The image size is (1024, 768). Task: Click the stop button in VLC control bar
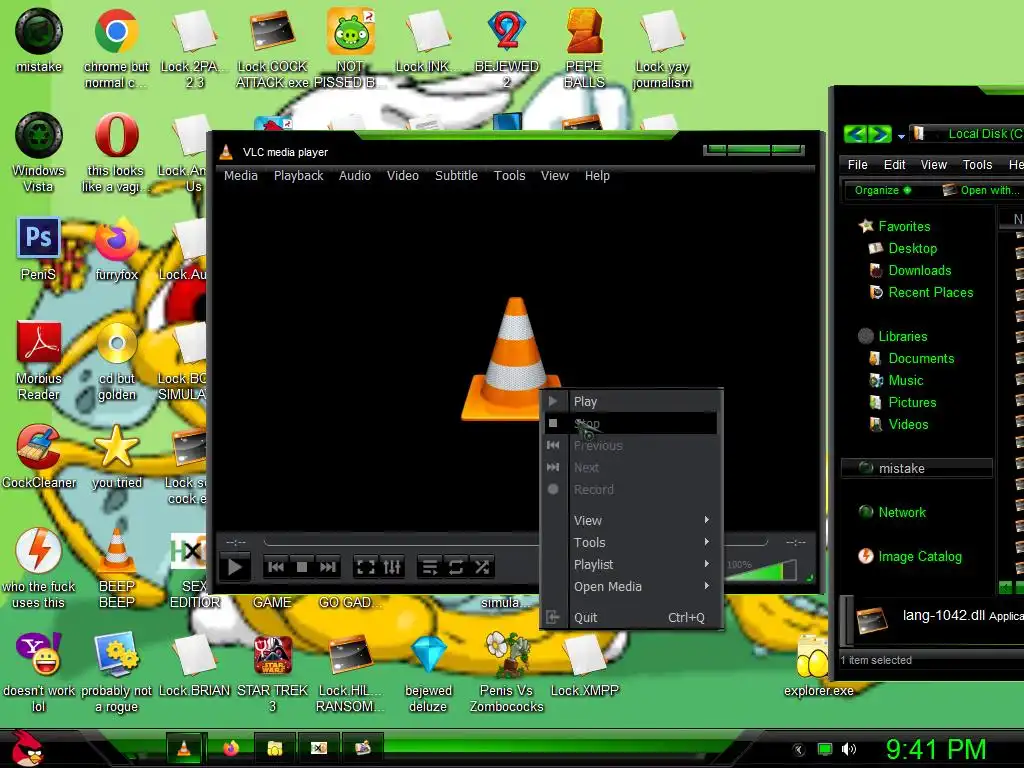click(302, 567)
